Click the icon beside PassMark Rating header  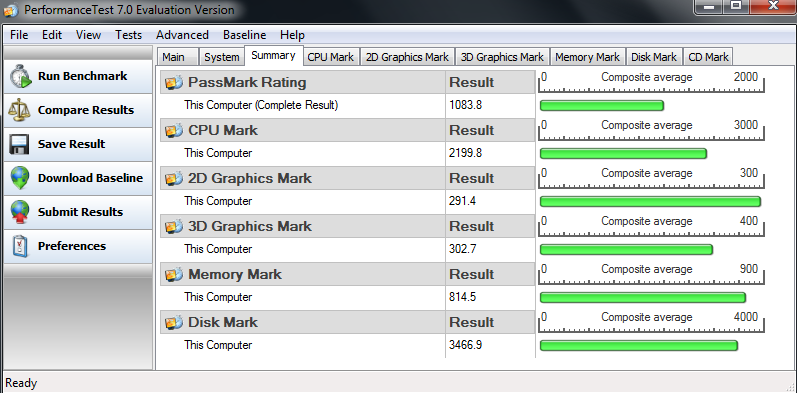click(174, 82)
